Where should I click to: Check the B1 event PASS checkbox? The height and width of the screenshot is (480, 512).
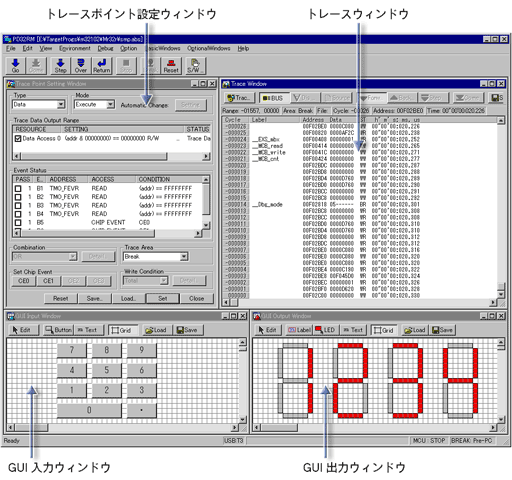[x=18, y=188]
